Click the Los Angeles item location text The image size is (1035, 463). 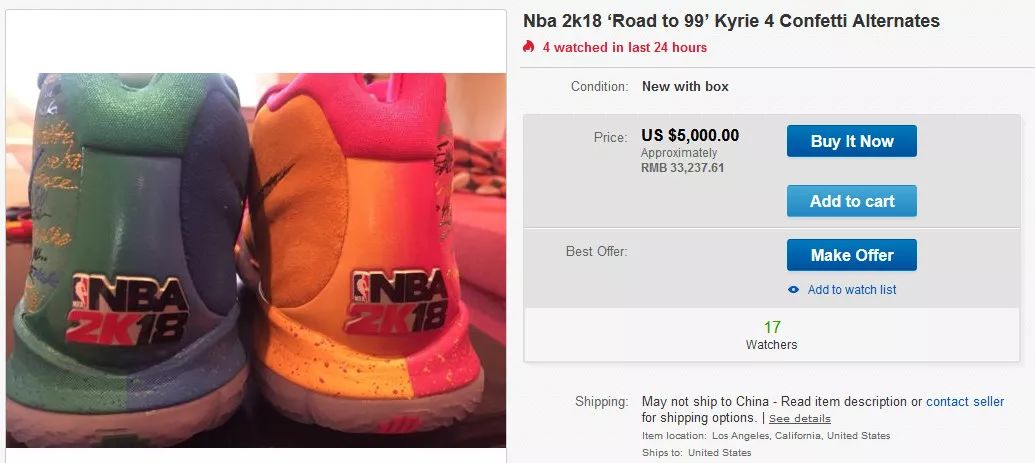800,436
